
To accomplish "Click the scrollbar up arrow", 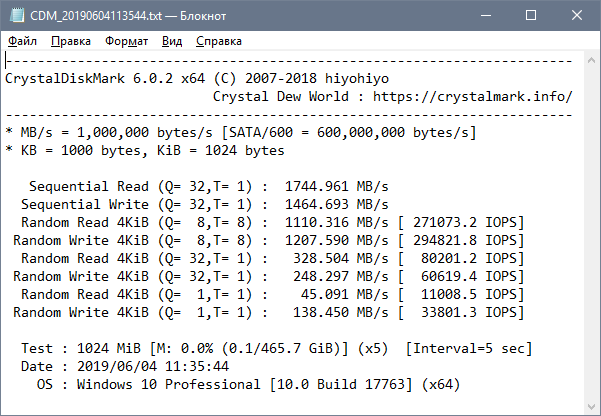I will 591,60.
